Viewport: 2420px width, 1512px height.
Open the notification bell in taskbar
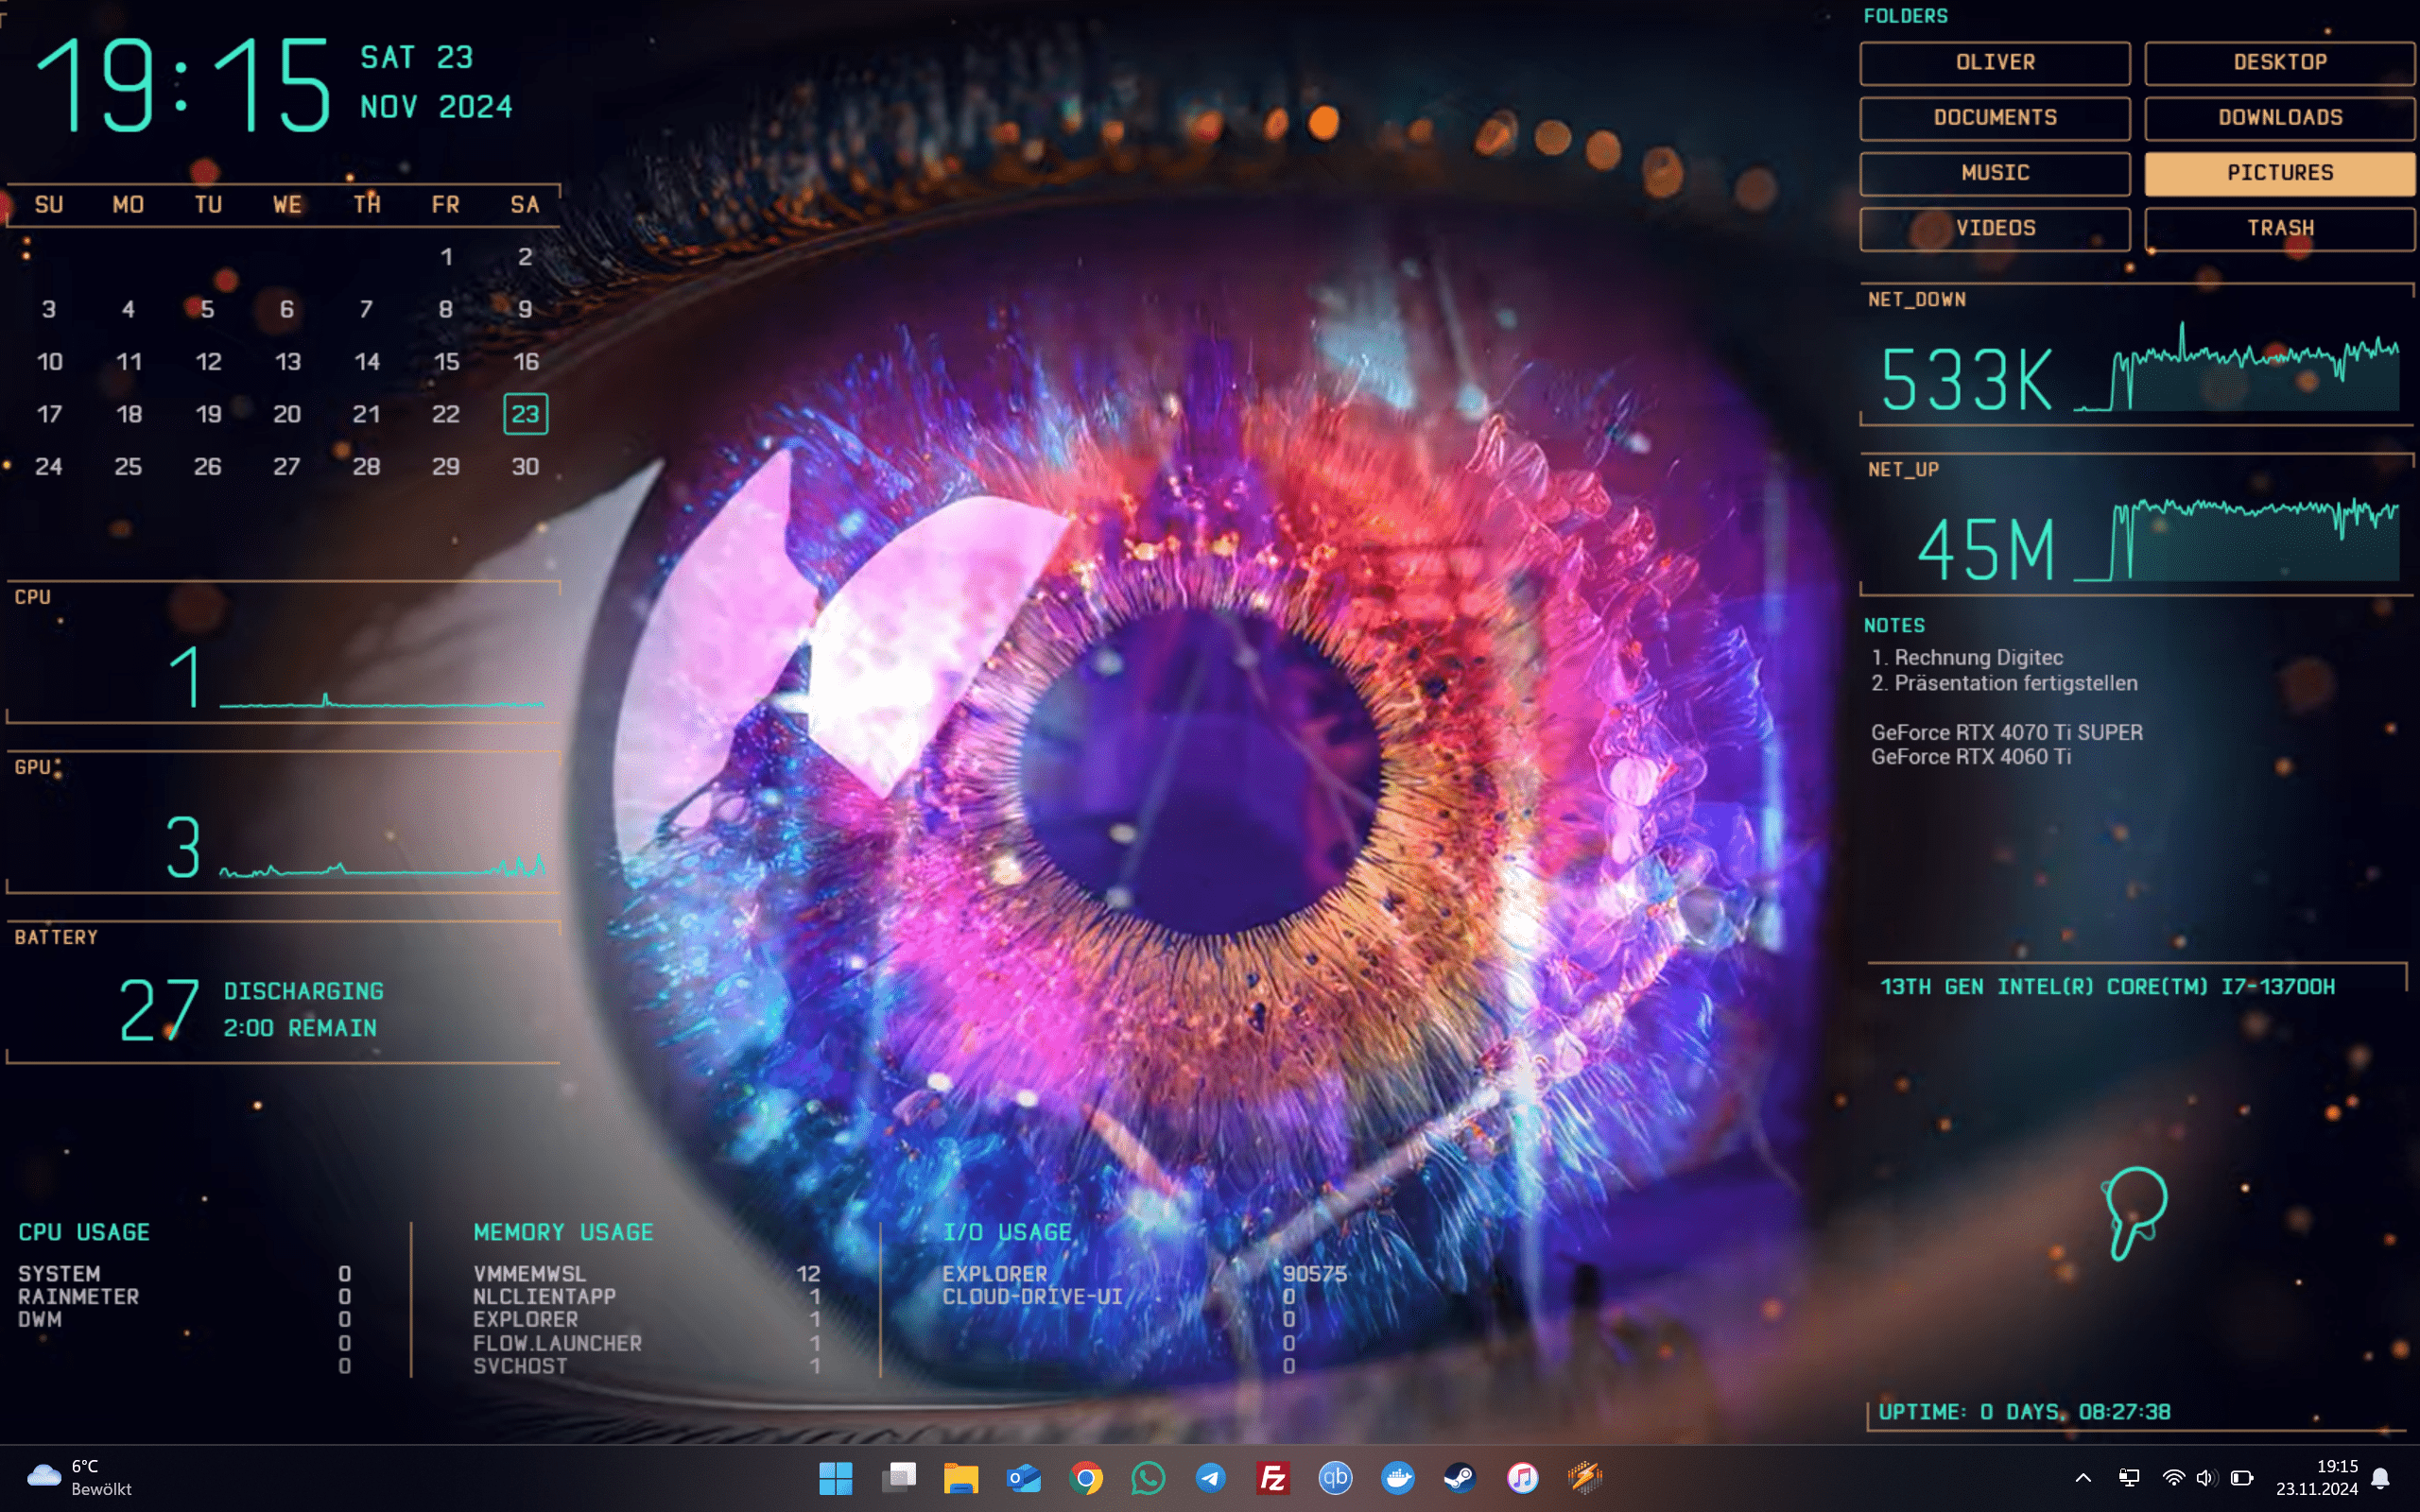2381,1478
